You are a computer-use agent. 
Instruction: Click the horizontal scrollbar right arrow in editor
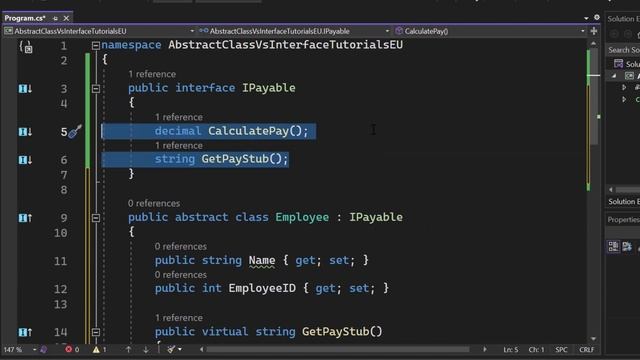click(485, 350)
